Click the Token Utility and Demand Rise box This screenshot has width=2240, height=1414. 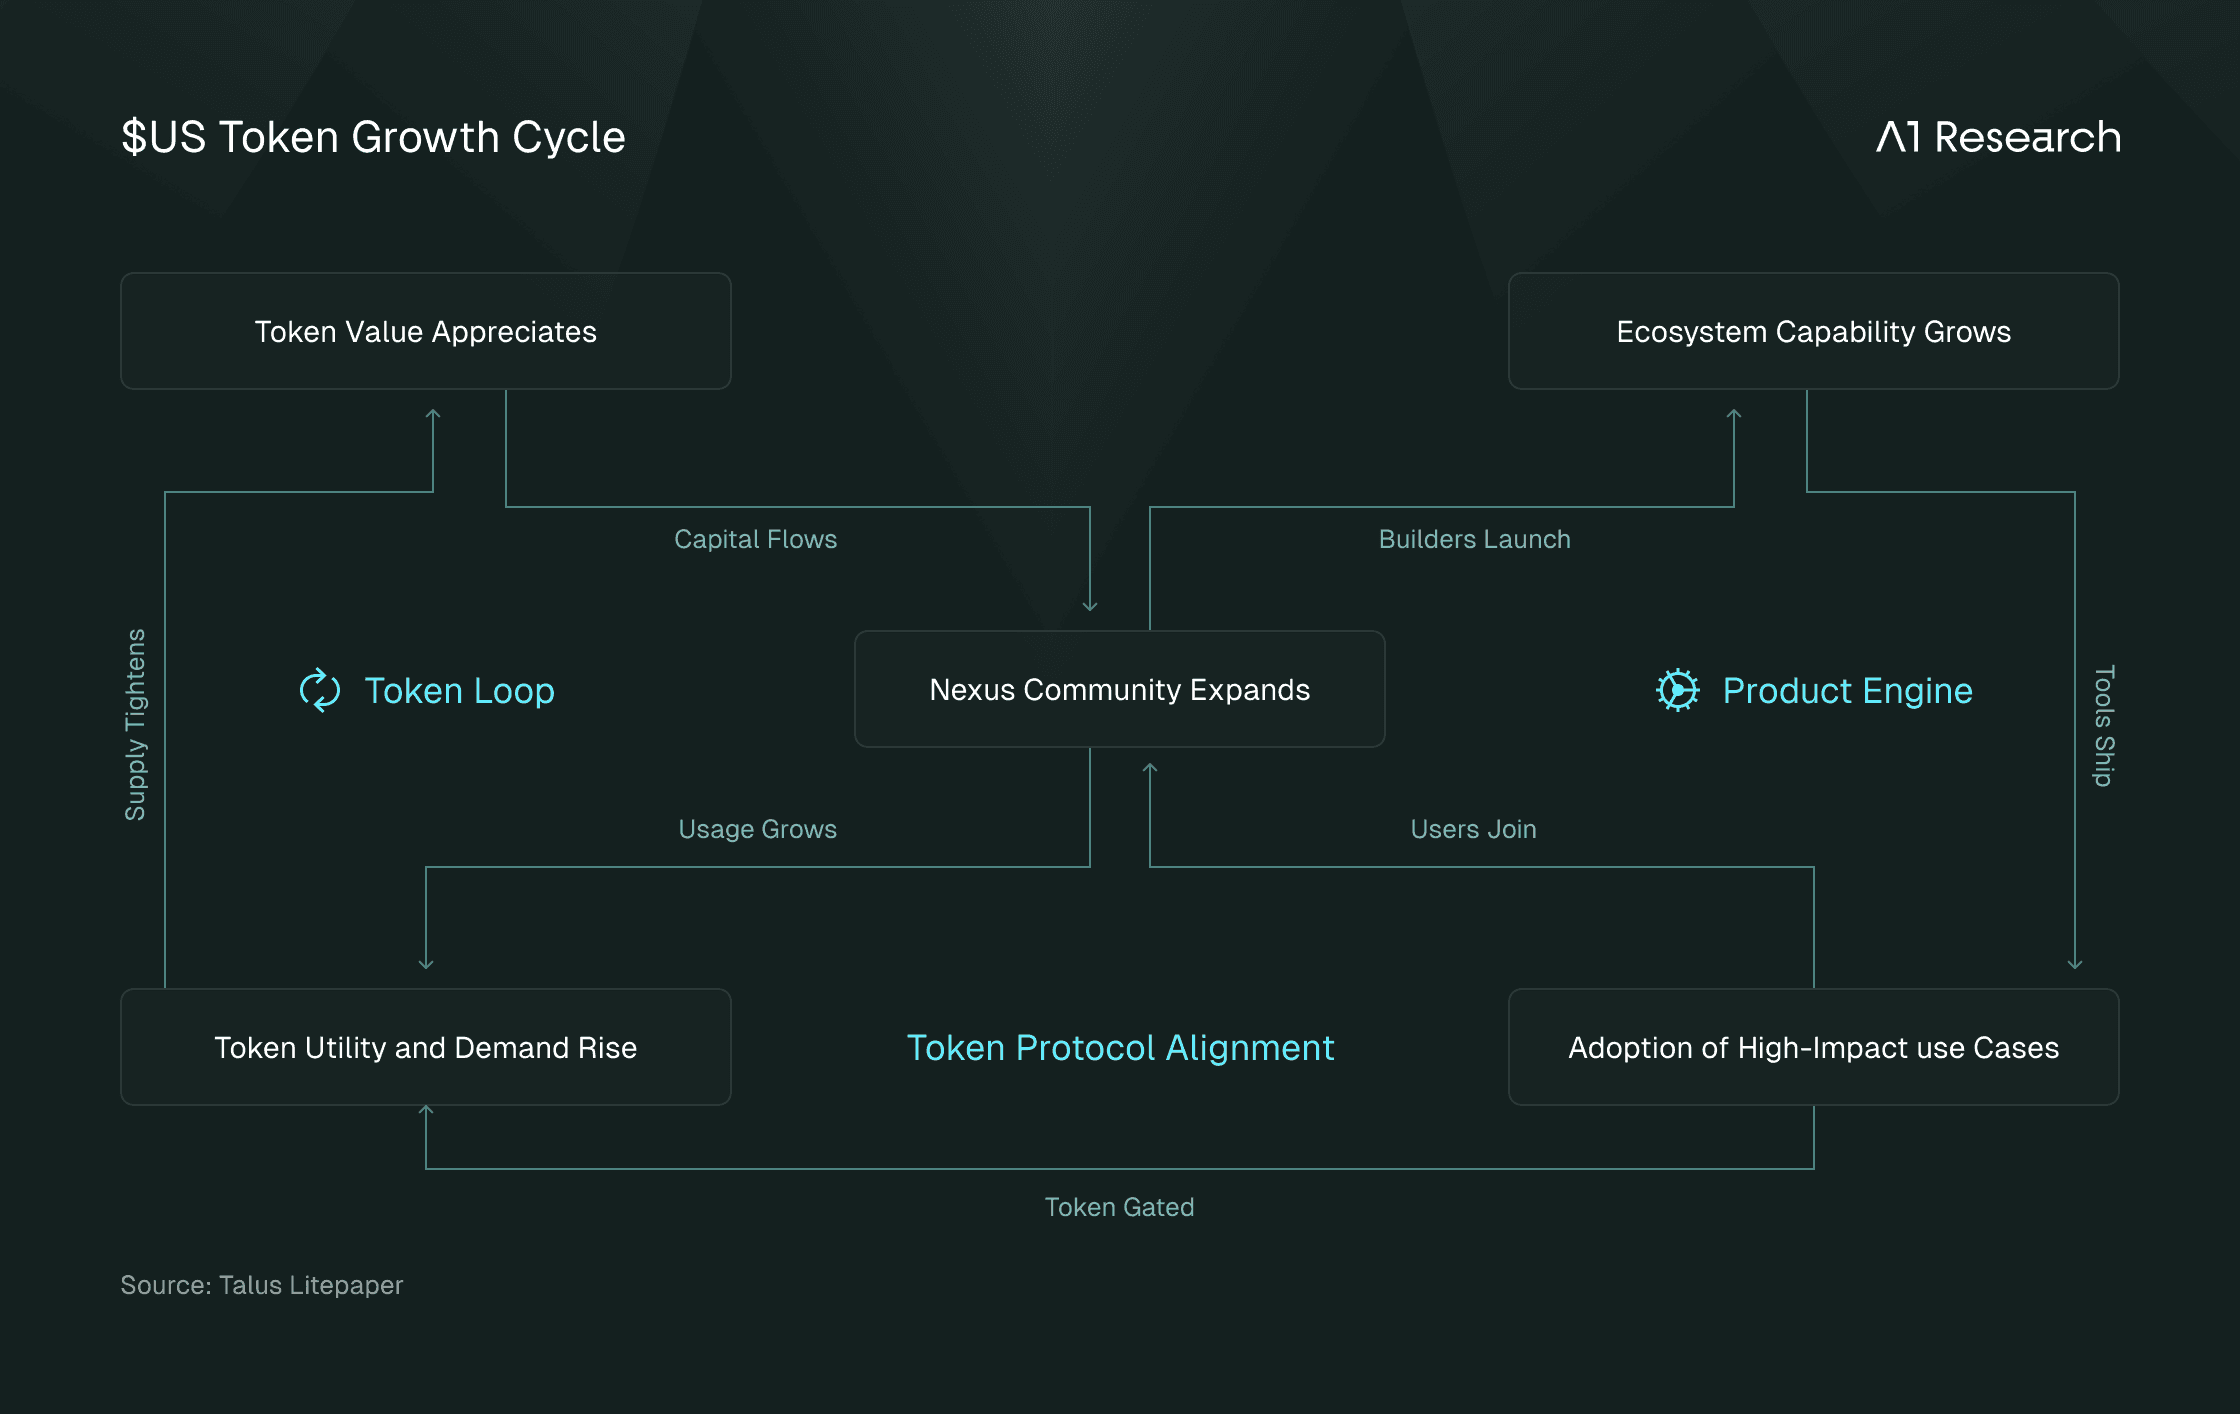pos(426,1047)
